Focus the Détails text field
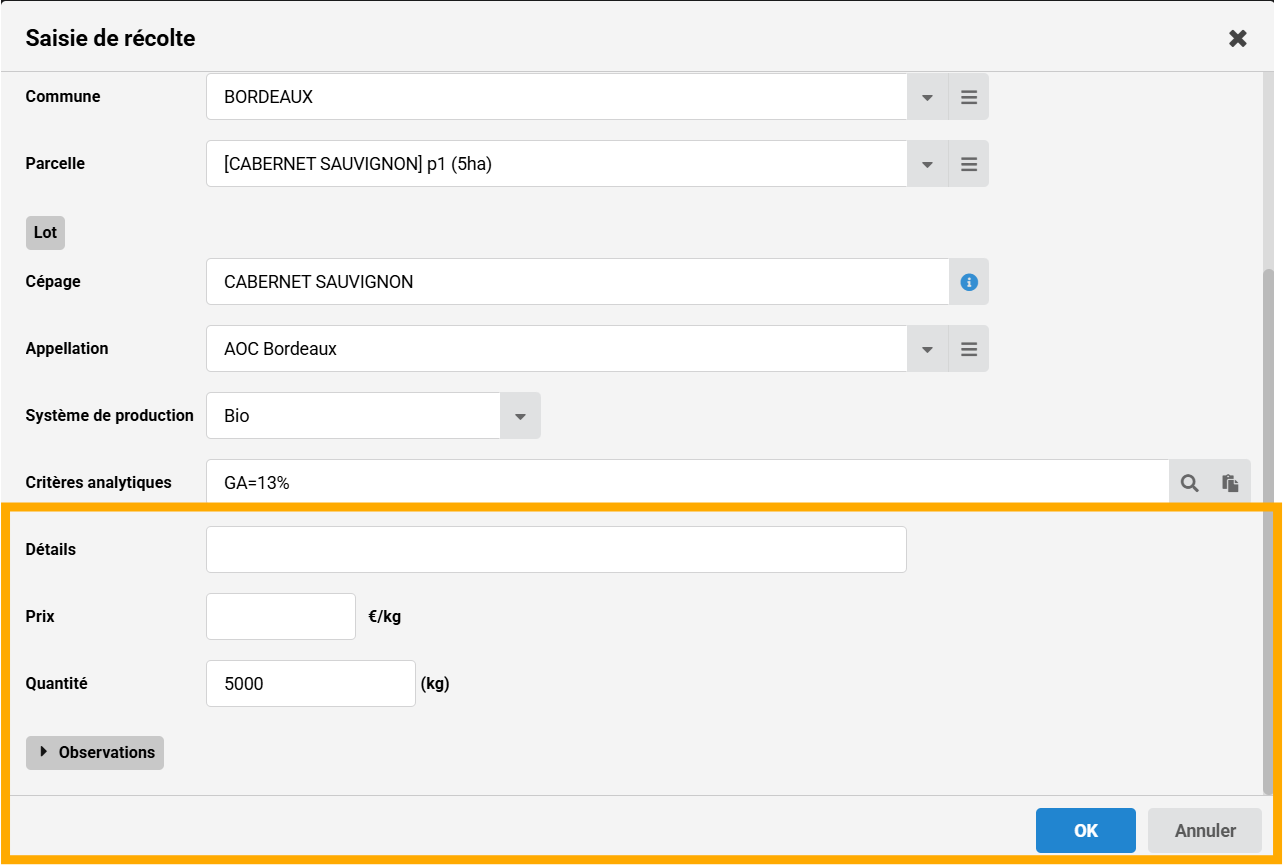 [x=556, y=550]
